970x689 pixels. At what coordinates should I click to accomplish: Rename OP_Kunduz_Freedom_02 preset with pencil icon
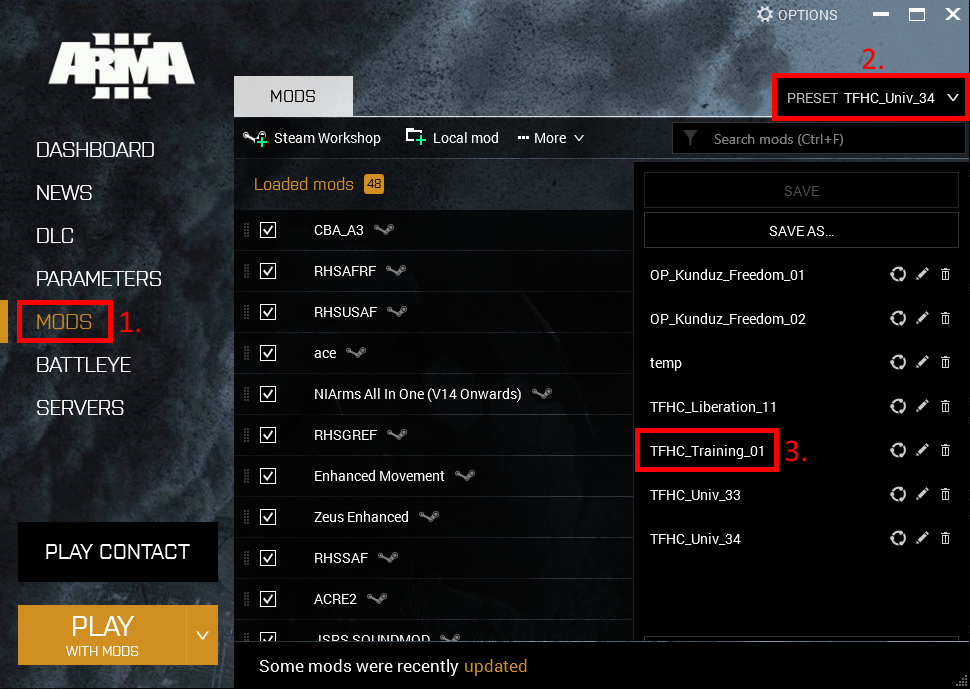pyautogui.click(x=922, y=318)
